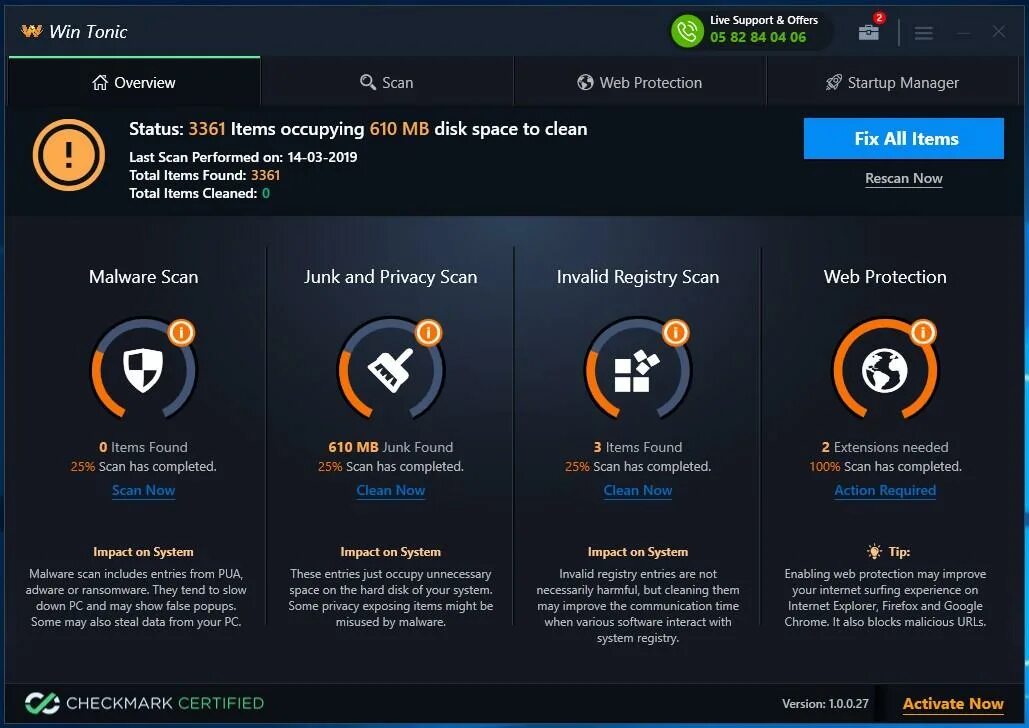
Task: Close the Win Tonic window
Action: 998,32
